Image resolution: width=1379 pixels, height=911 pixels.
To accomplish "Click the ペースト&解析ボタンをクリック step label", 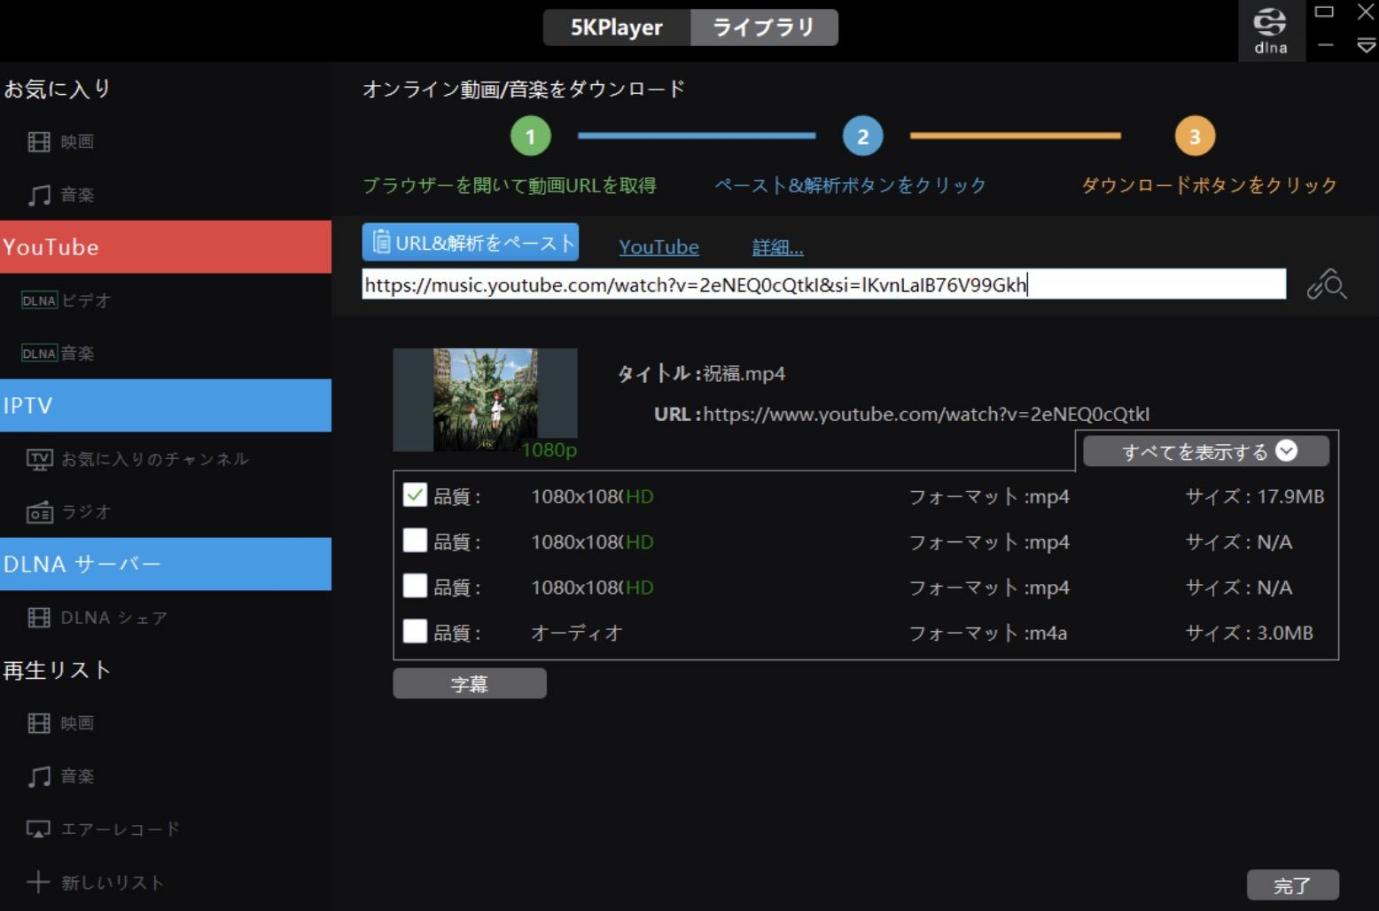I will click(851, 185).
